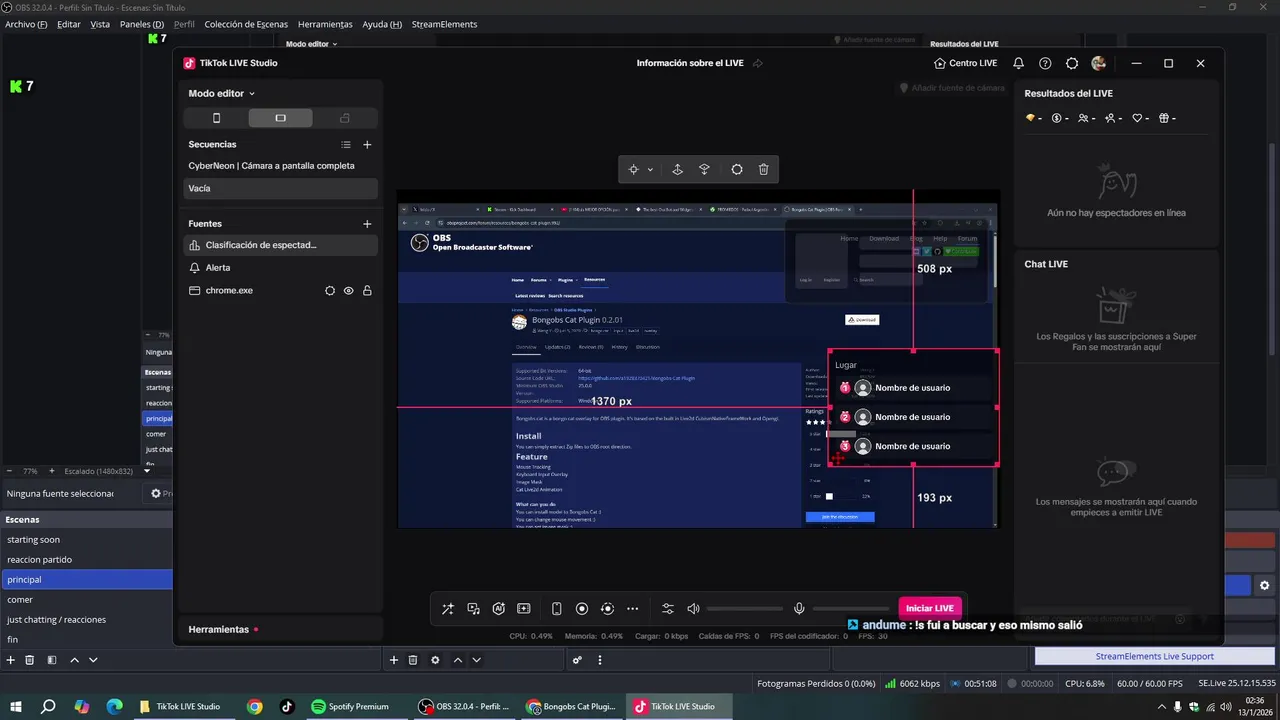Switch to landscape layout
Viewport: 1280px width, 720px height.
(x=280, y=118)
